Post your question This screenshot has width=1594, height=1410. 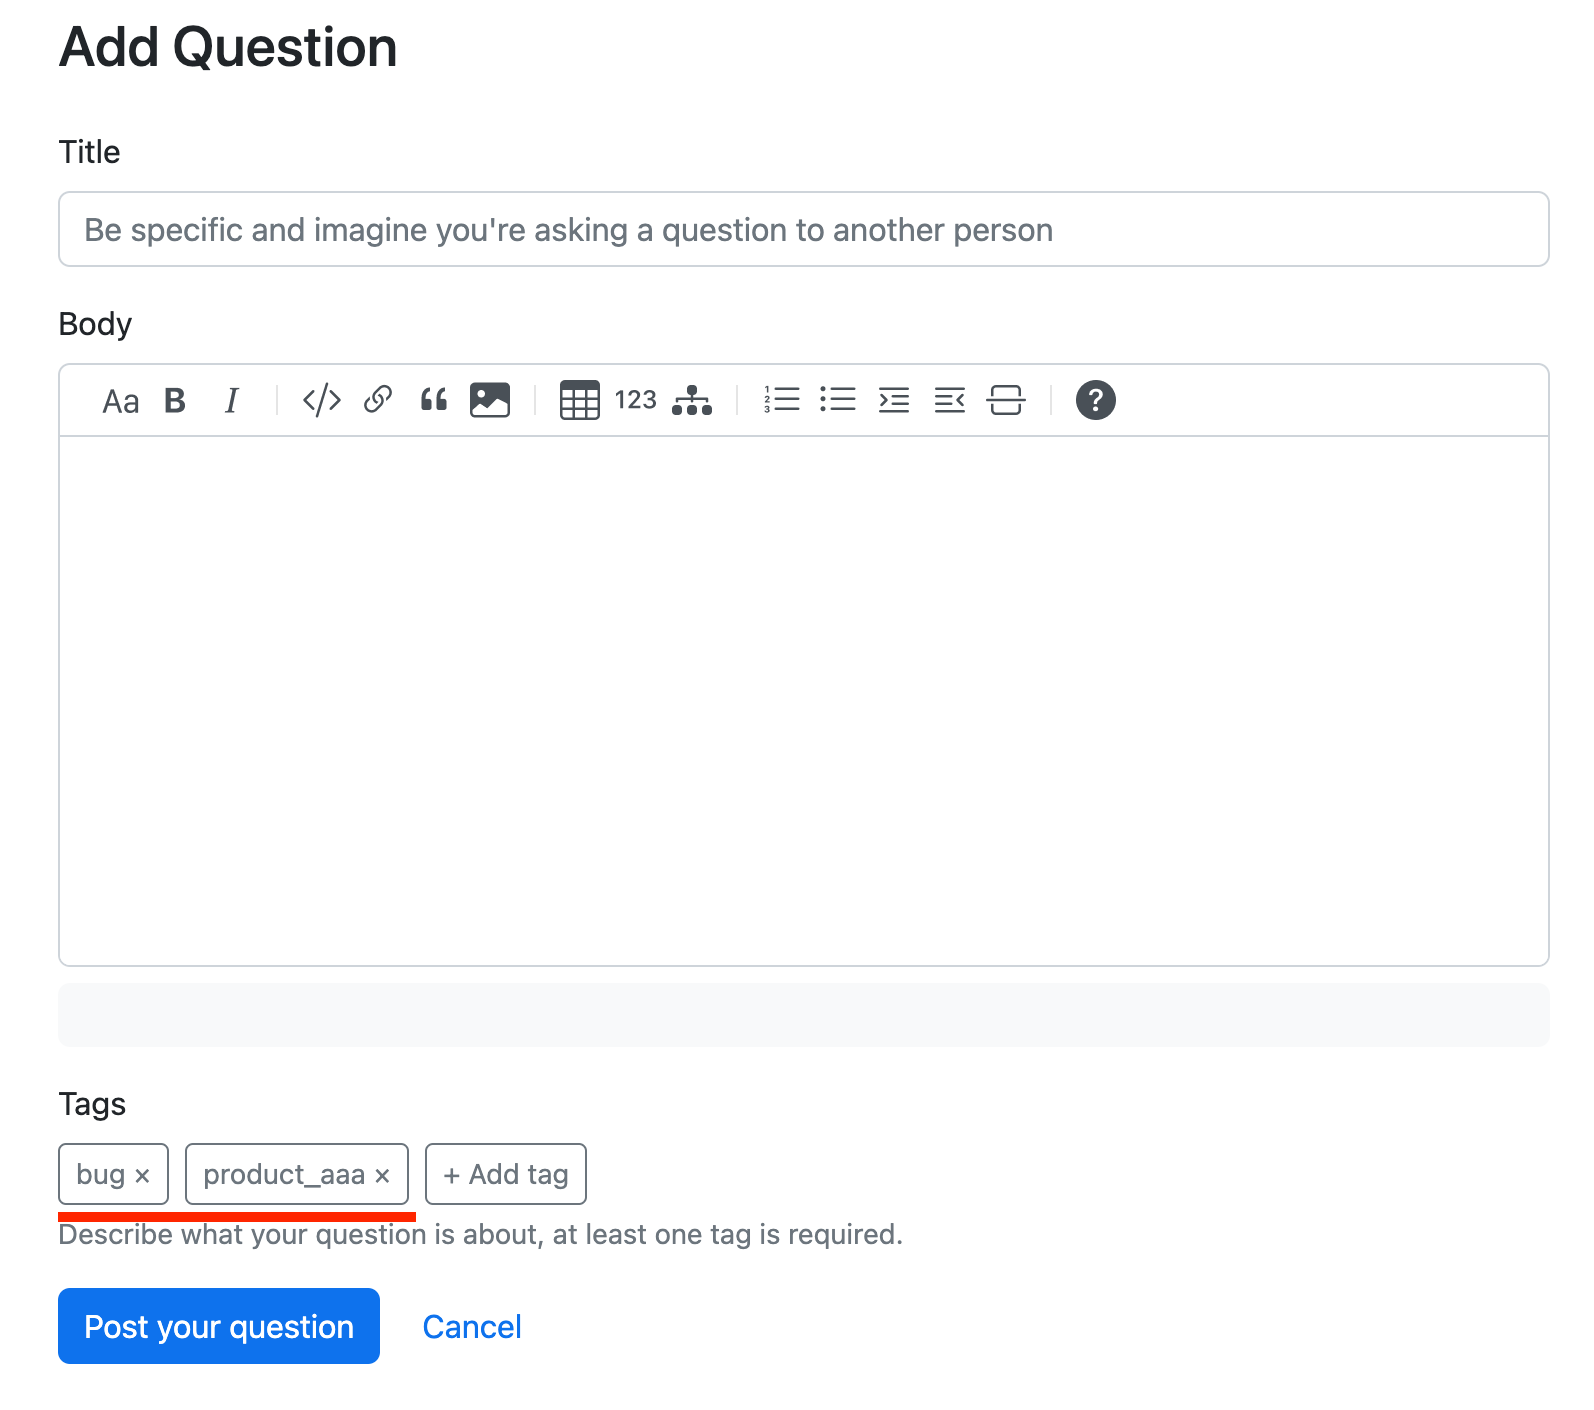click(x=218, y=1326)
